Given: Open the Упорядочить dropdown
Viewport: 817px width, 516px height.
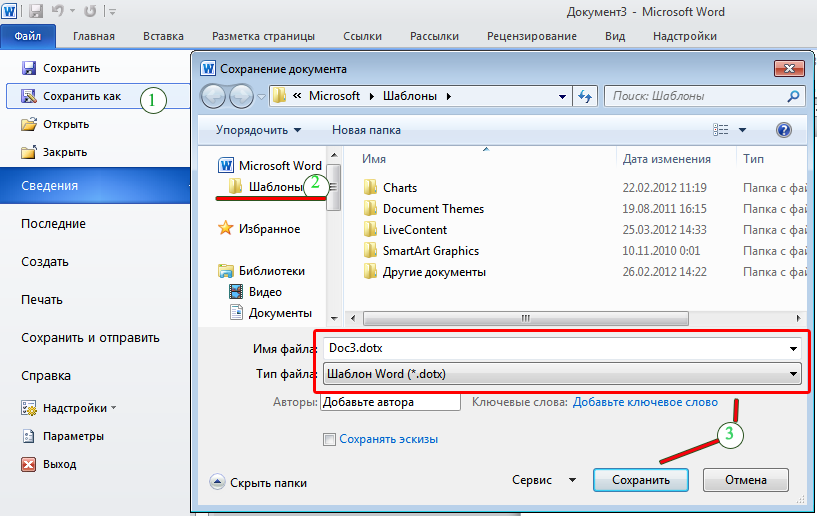Looking at the screenshot, I should [258, 130].
